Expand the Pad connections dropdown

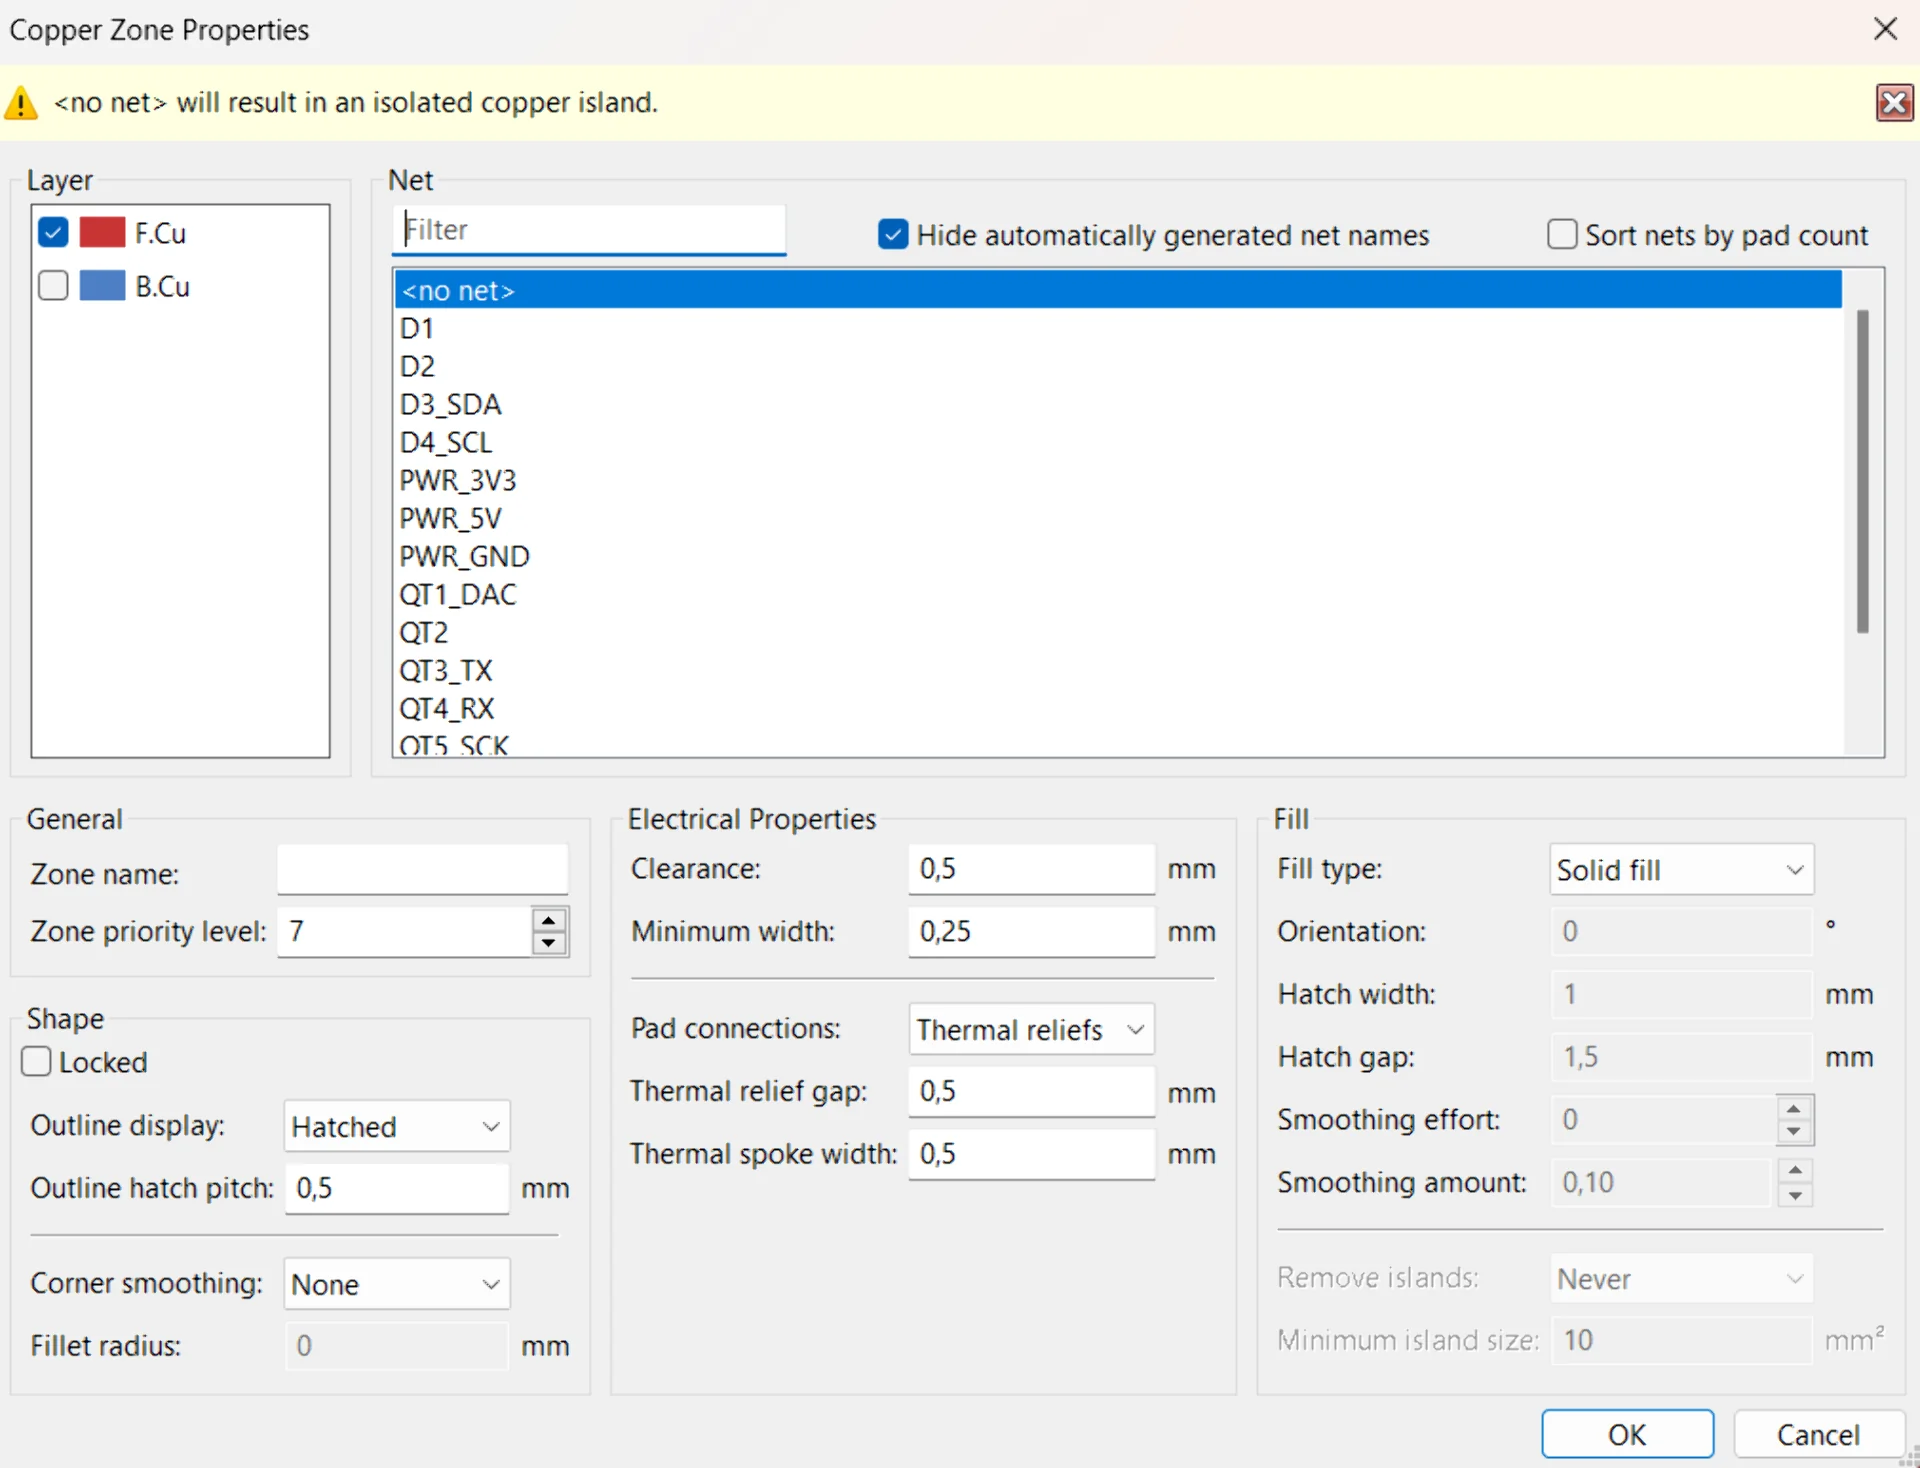coord(1030,1030)
